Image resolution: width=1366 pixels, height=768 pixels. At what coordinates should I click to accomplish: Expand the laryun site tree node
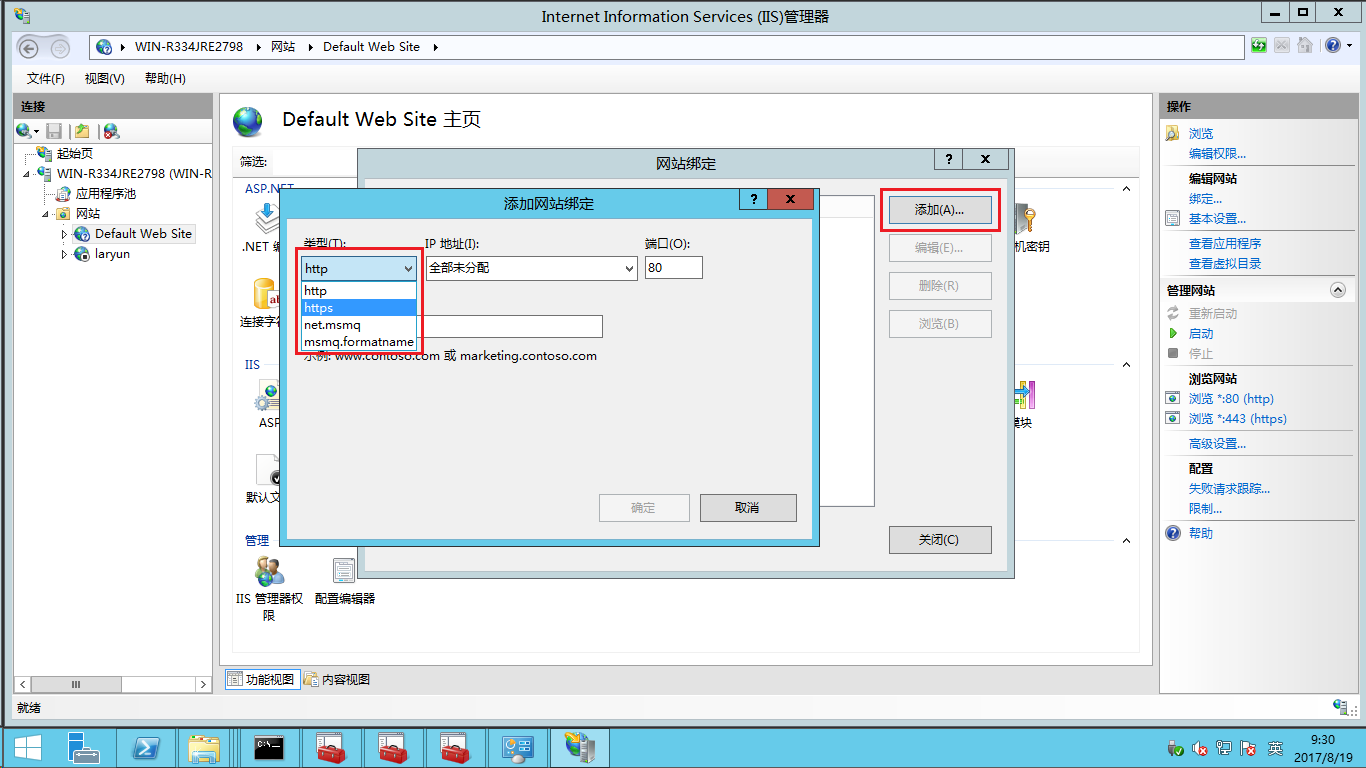pos(65,255)
